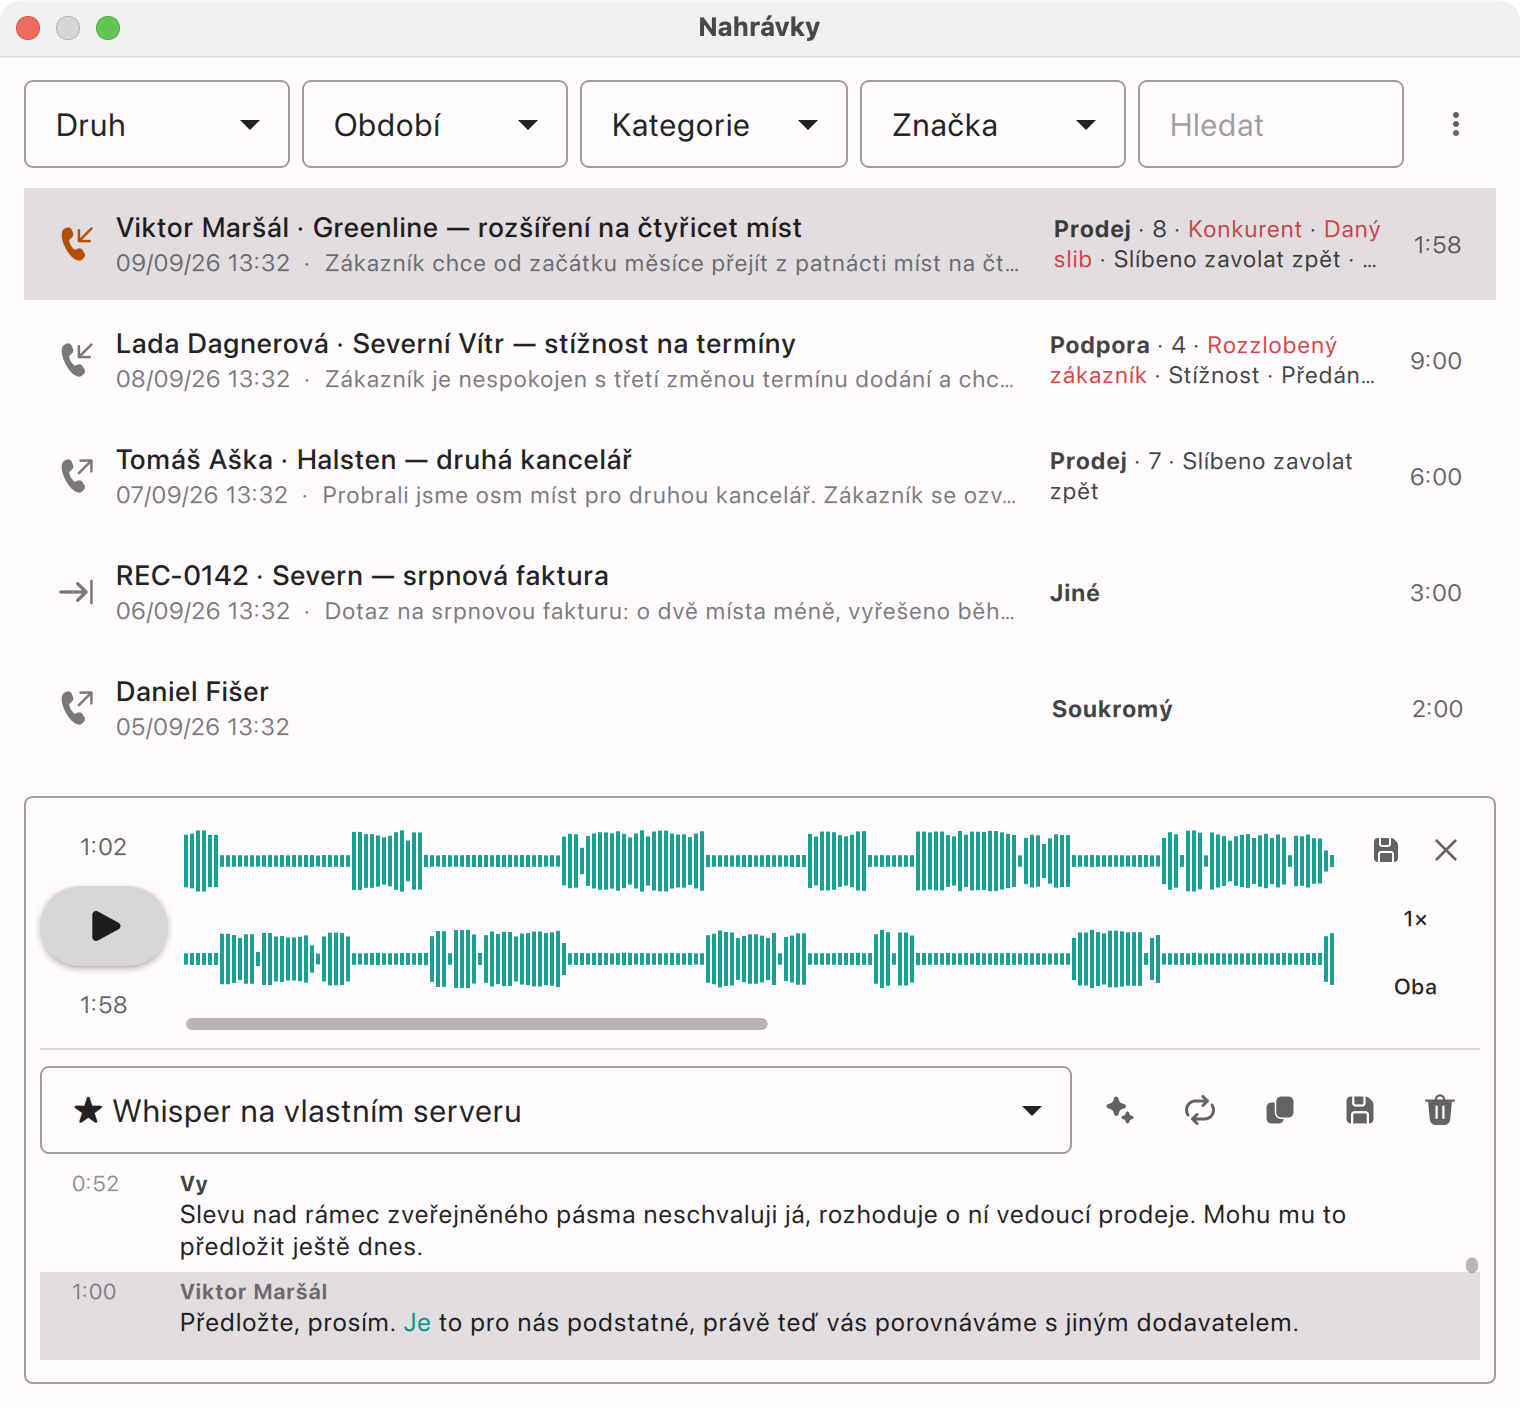Run AI summary with the sparkle icon
The width and height of the screenshot is (1520, 1408).
tap(1120, 1110)
